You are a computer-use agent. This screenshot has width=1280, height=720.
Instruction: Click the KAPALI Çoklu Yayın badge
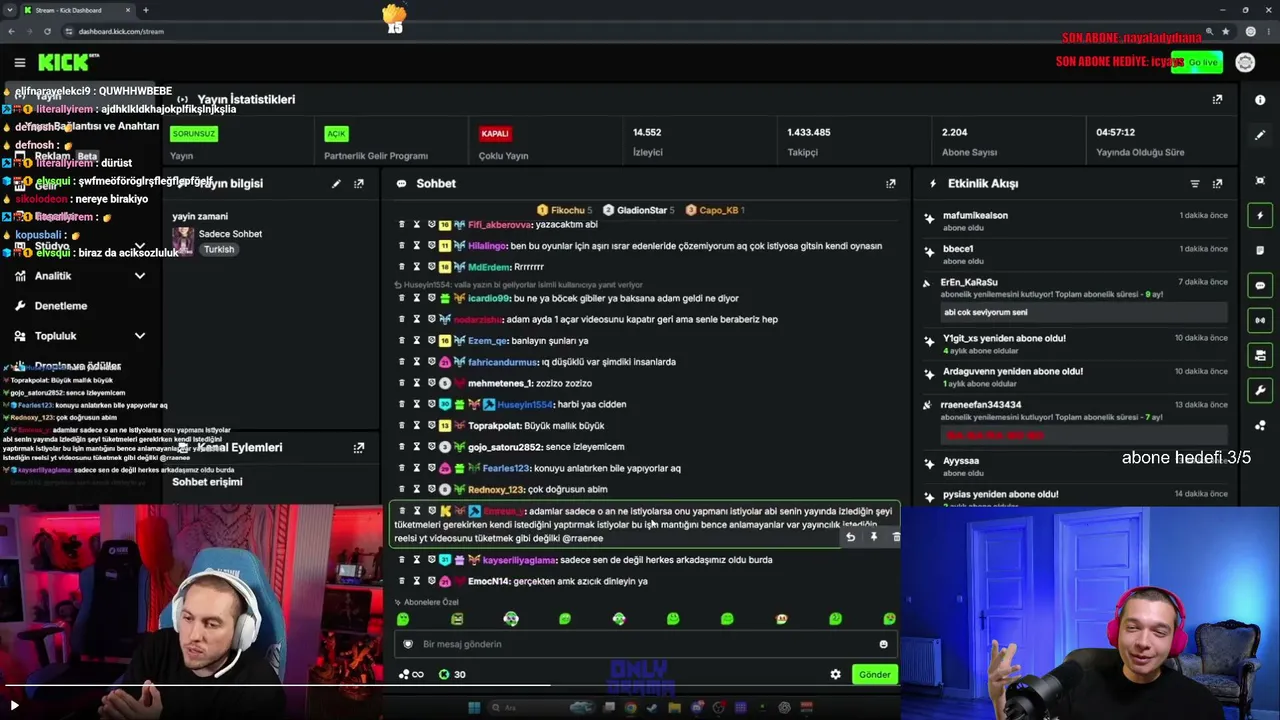495,133
